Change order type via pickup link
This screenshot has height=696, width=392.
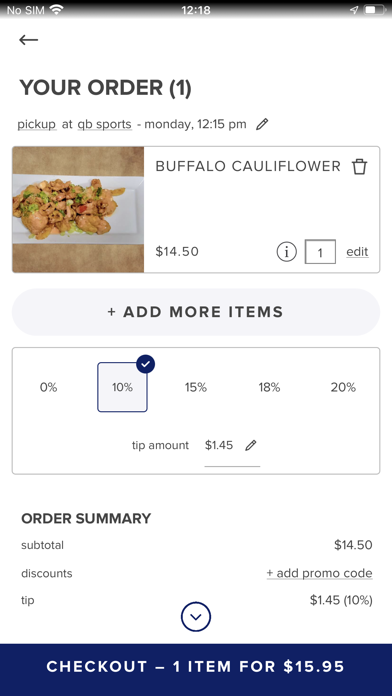[x=37, y=124]
